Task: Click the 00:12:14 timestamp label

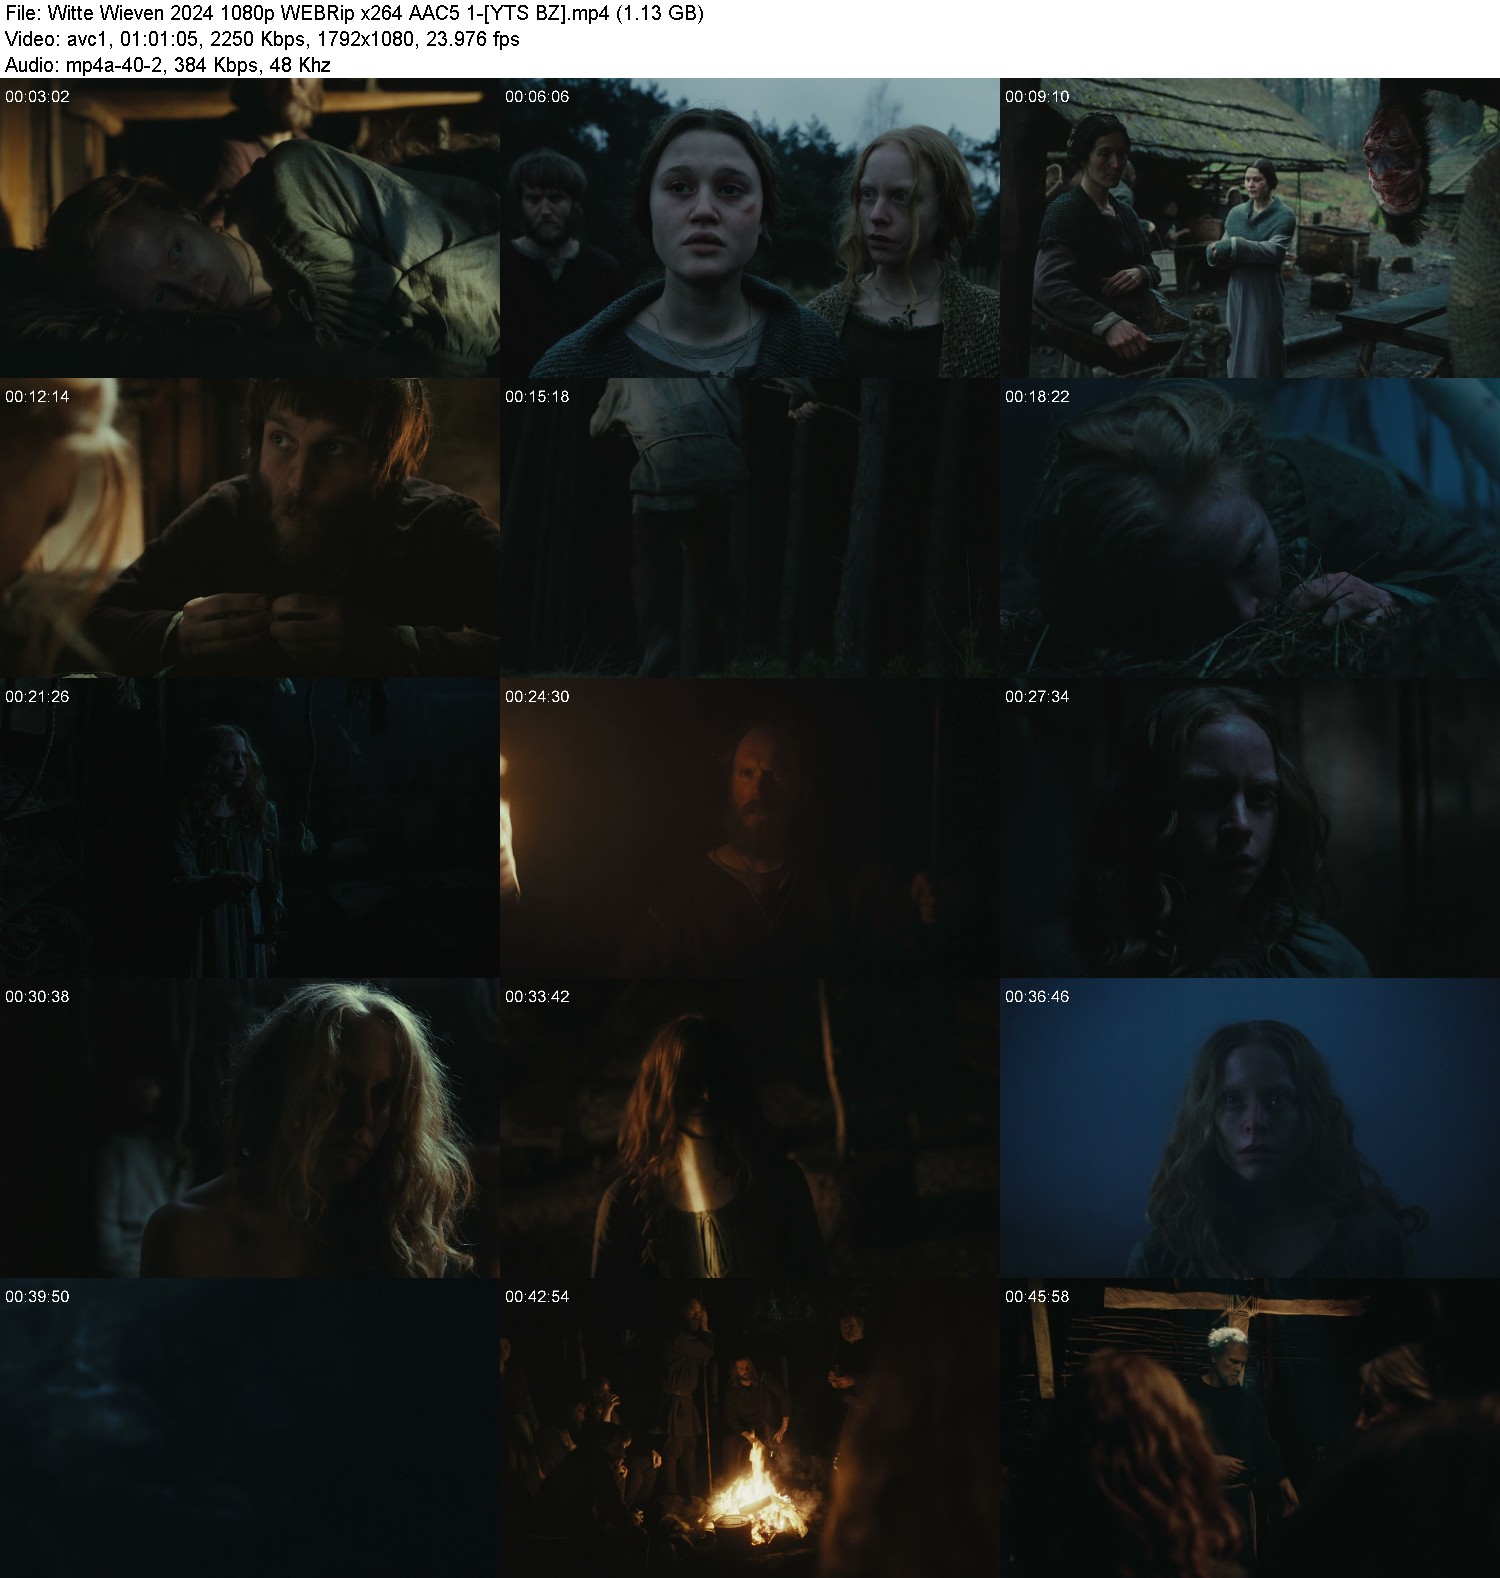Action: [37, 397]
